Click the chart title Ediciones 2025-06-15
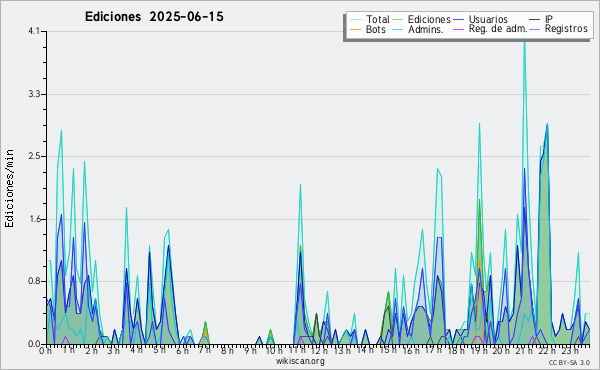 click(x=154, y=17)
